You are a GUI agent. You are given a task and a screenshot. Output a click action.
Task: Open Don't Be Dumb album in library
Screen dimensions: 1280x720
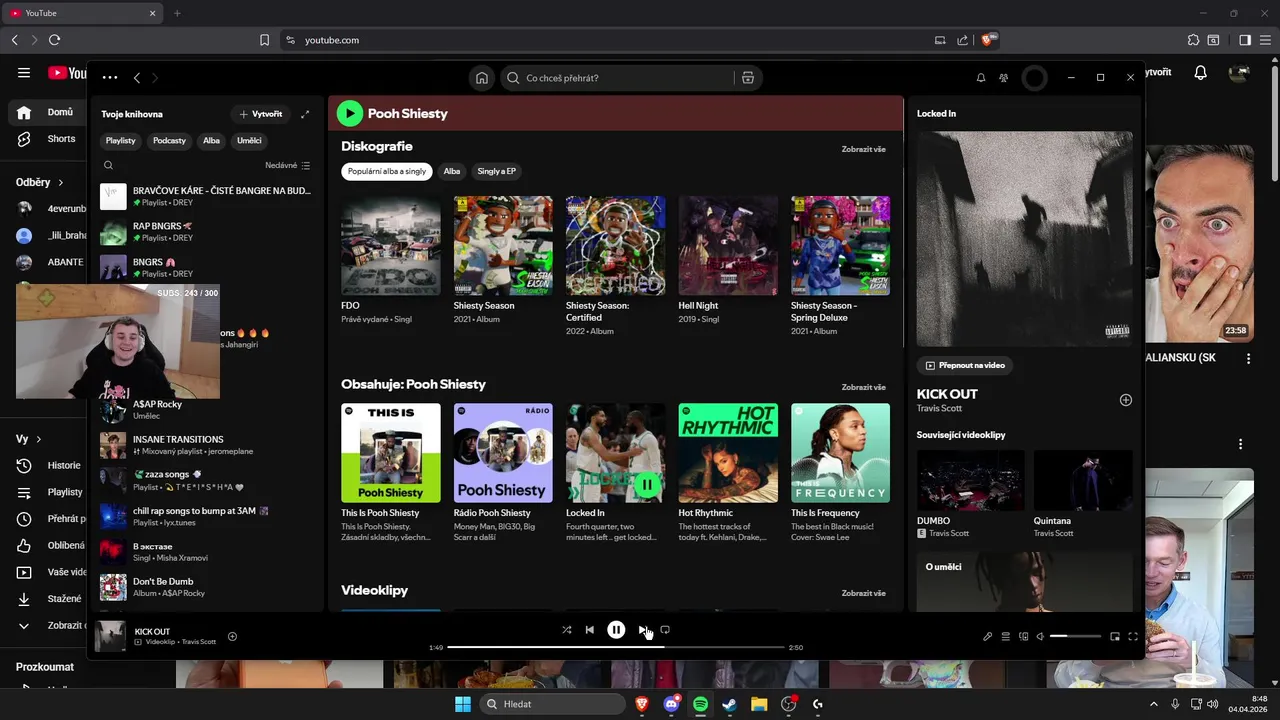pos(206,587)
